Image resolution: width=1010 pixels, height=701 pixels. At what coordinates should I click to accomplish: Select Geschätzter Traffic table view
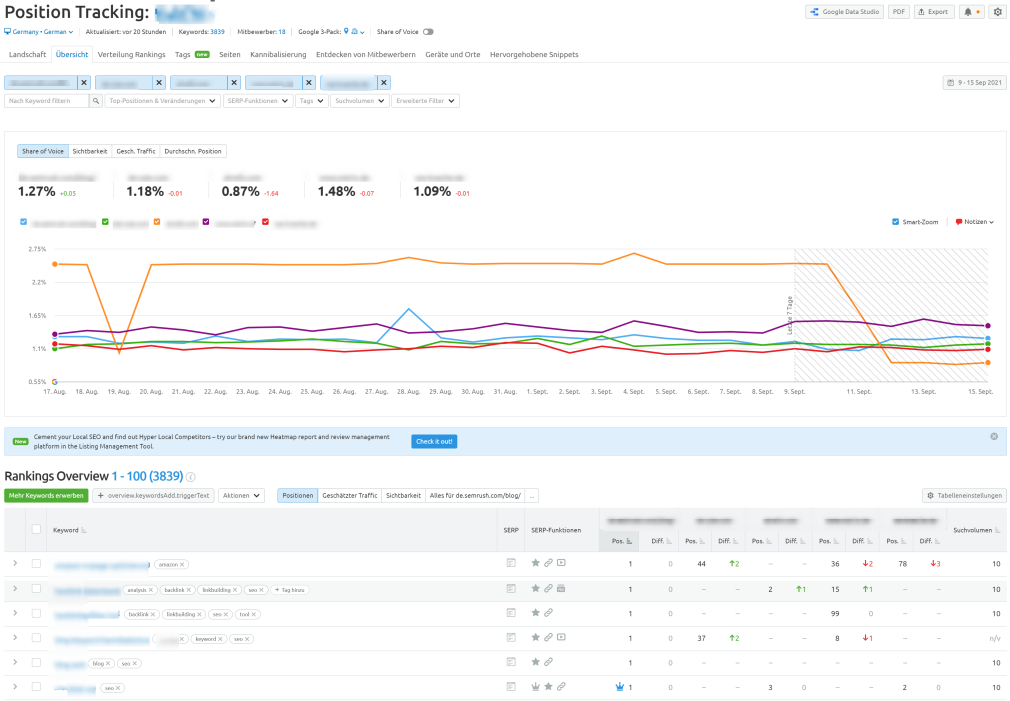350,495
